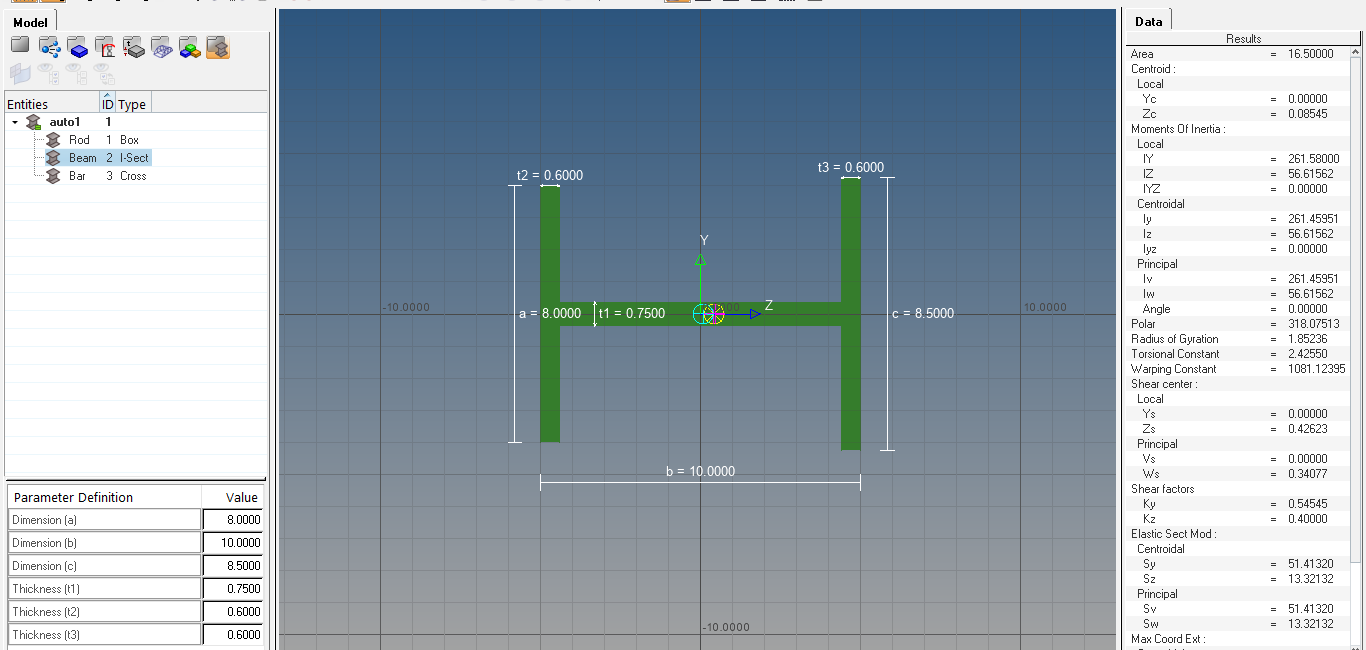
Task: Open the new folder icon on Model toolbar
Action: [20, 47]
